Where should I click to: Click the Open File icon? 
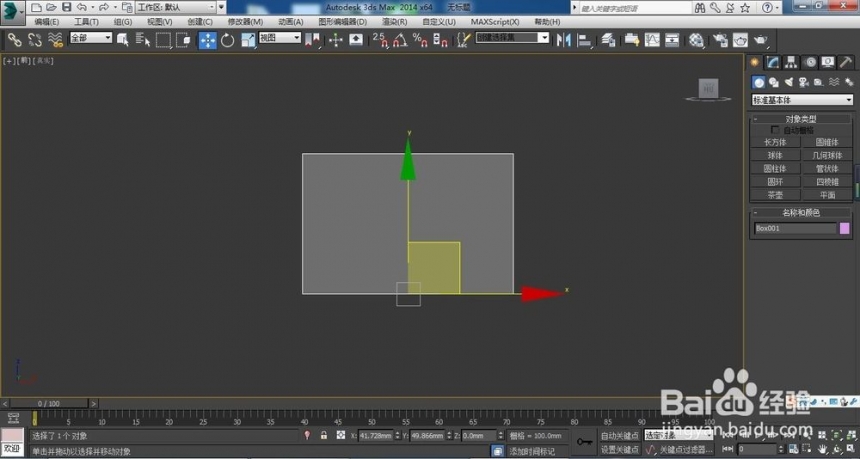pos(51,8)
